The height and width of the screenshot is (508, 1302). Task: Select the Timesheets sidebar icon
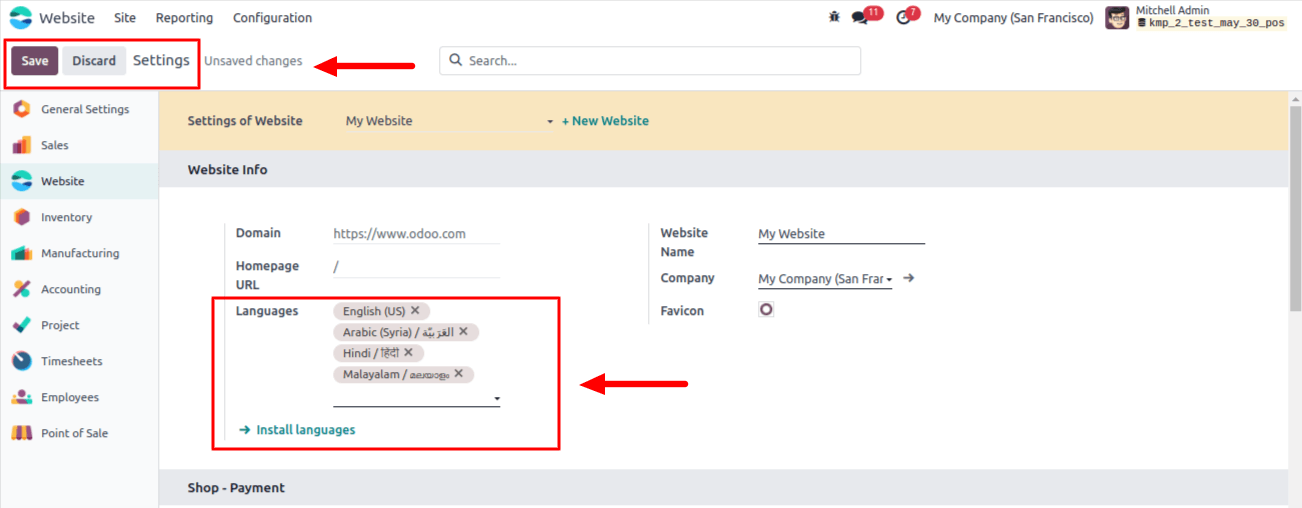coord(22,361)
